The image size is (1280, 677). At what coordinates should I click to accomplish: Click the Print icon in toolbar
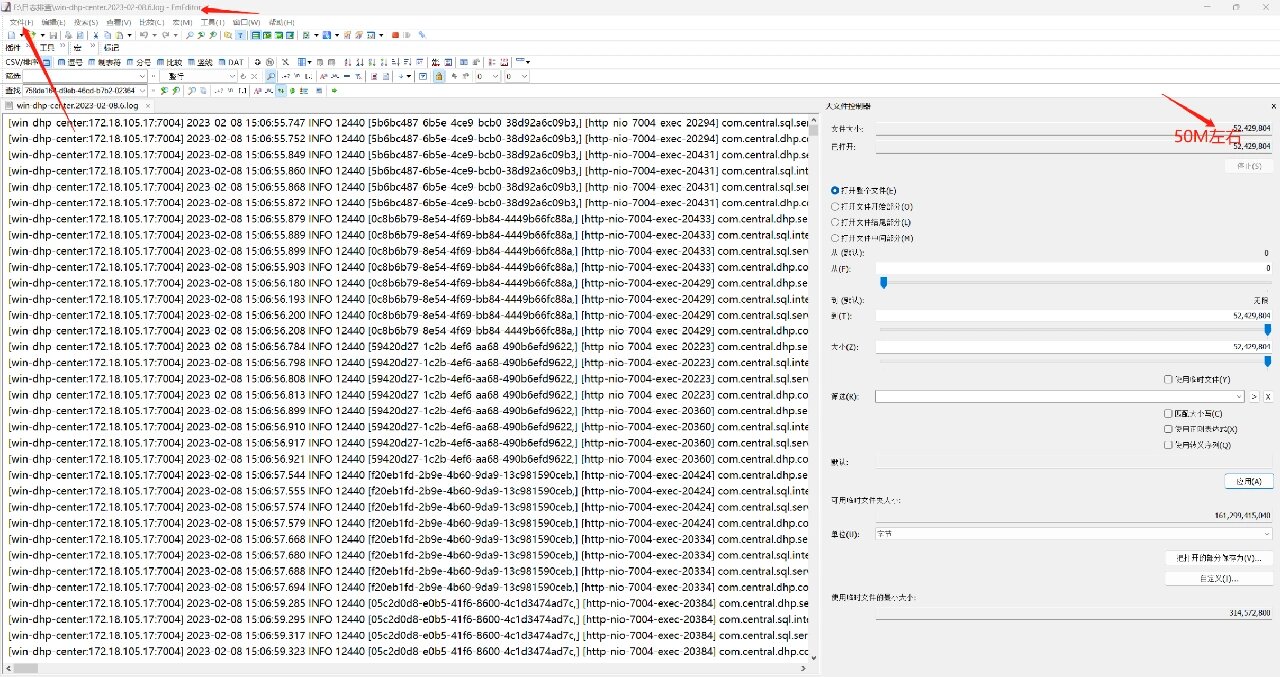click(x=69, y=35)
